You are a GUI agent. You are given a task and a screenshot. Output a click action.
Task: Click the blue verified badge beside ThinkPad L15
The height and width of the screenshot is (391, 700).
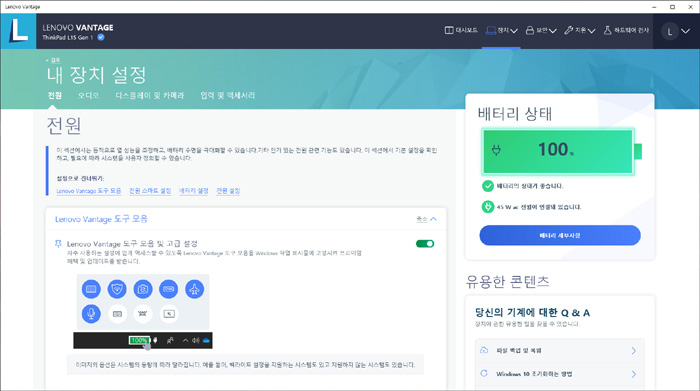(101, 37)
